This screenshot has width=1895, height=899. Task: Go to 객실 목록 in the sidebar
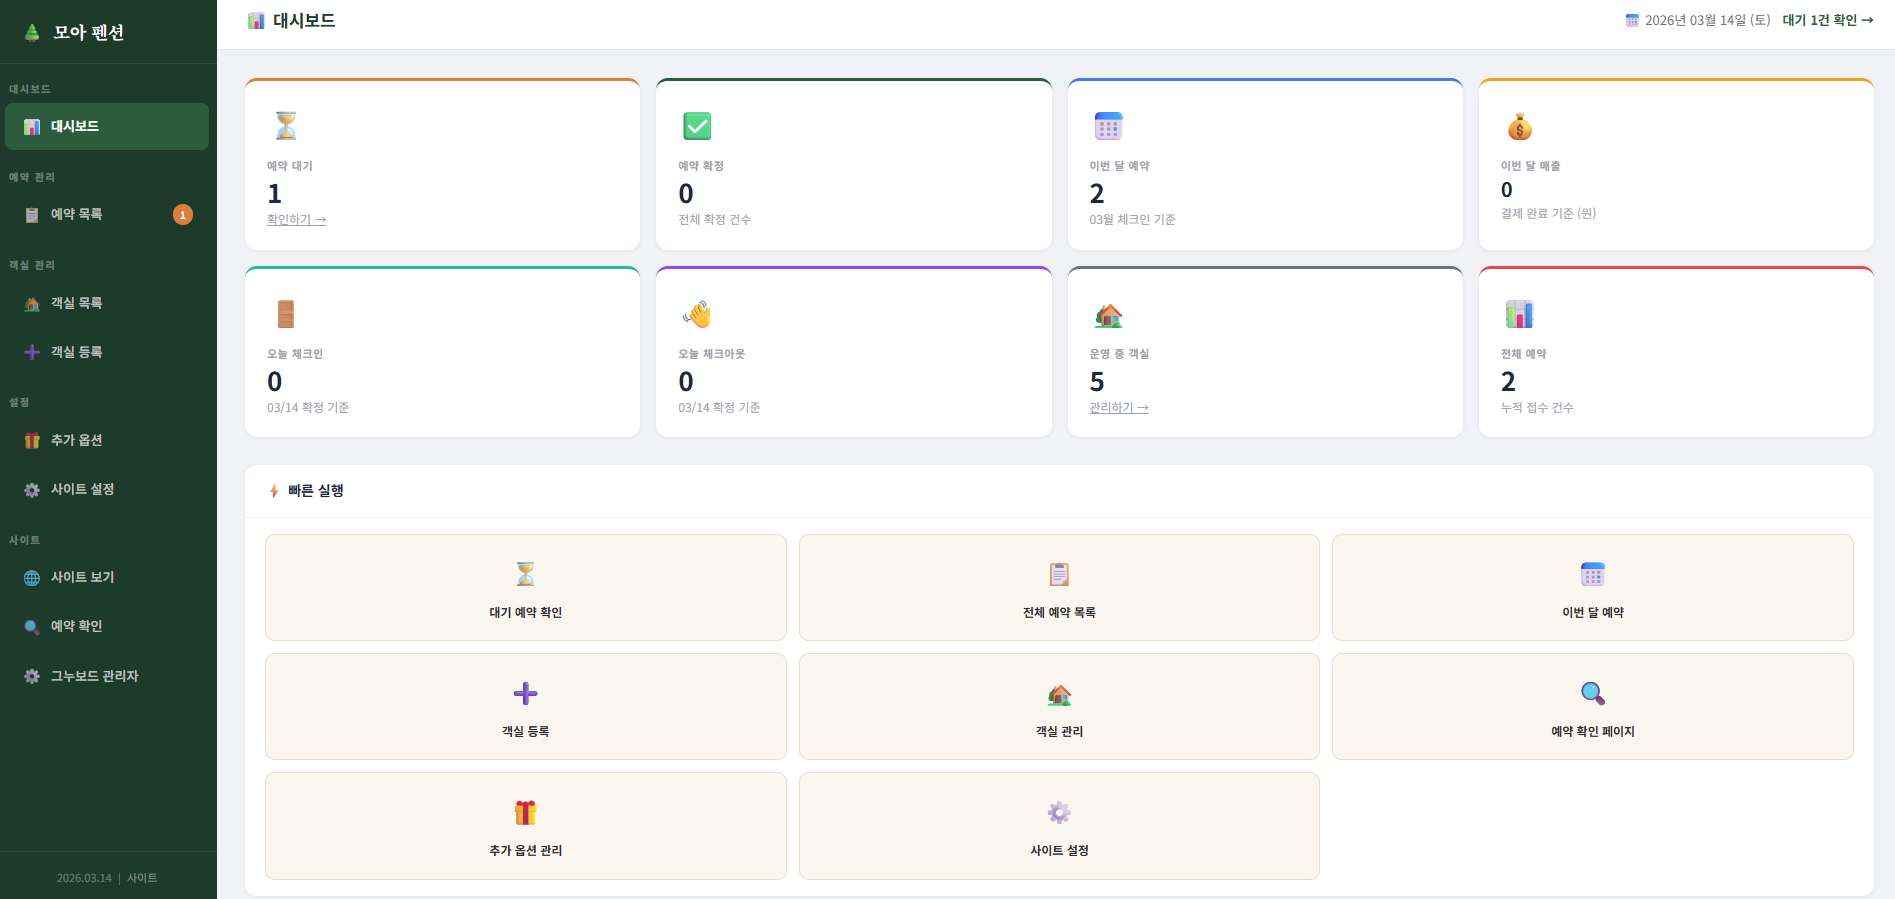(x=77, y=303)
